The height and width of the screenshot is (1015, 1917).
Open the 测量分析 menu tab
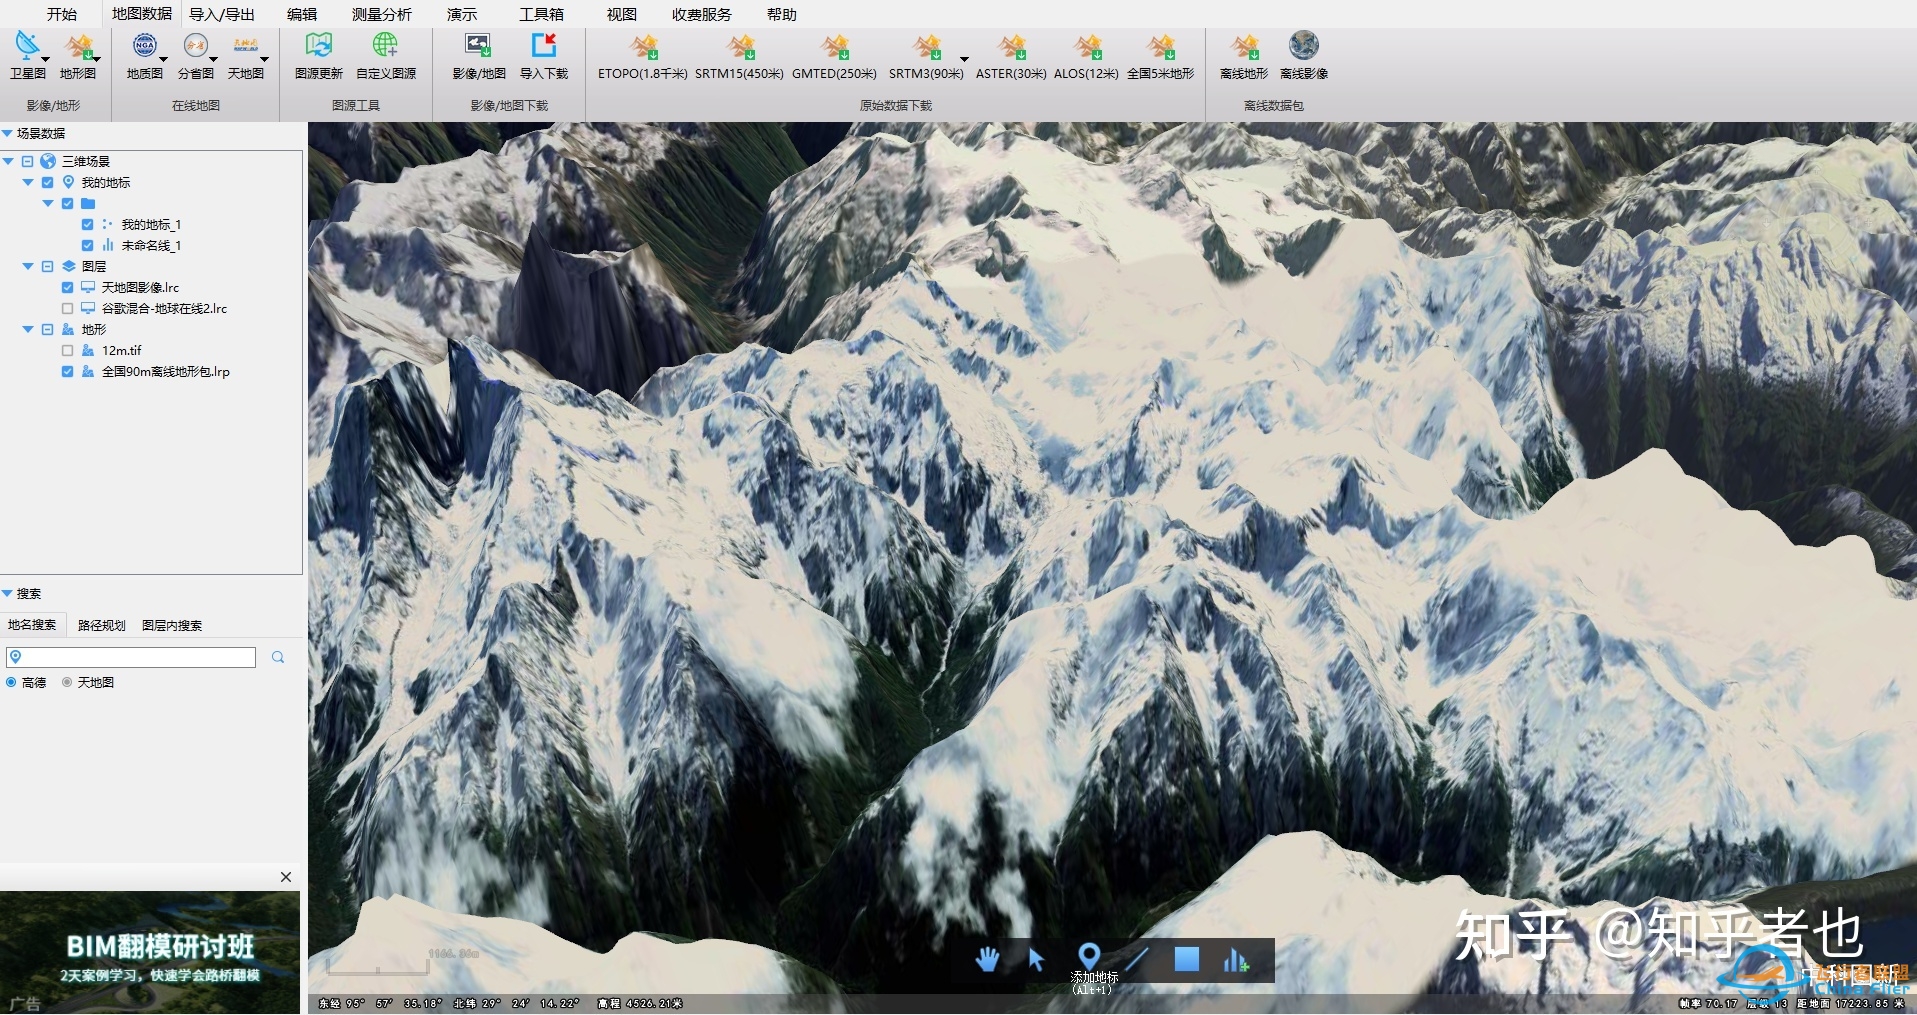click(x=381, y=14)
